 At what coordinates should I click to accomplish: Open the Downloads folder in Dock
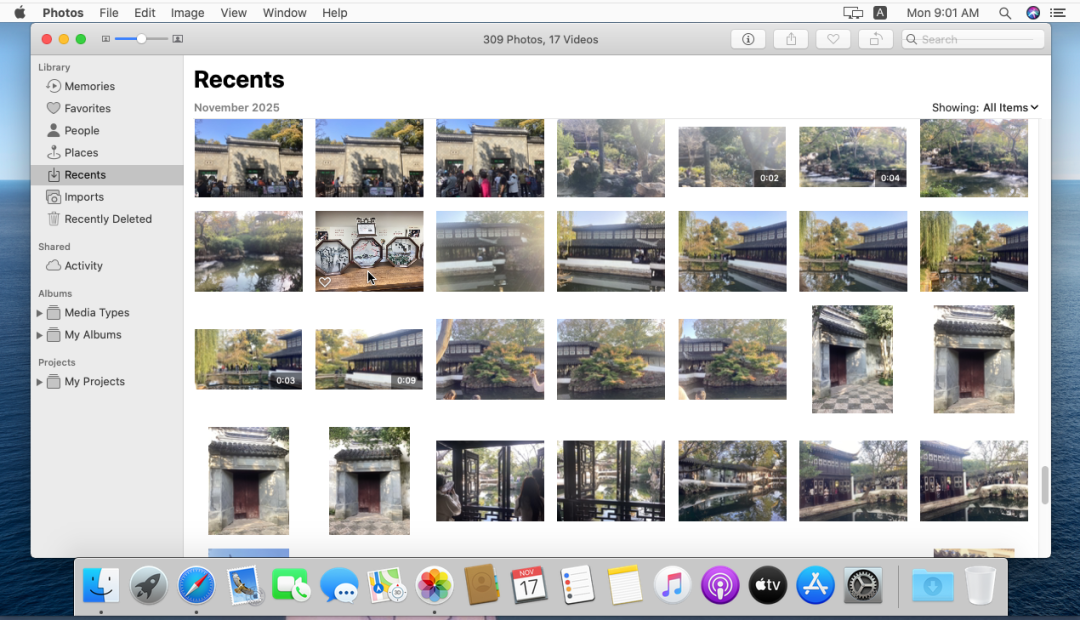[933, 586]
